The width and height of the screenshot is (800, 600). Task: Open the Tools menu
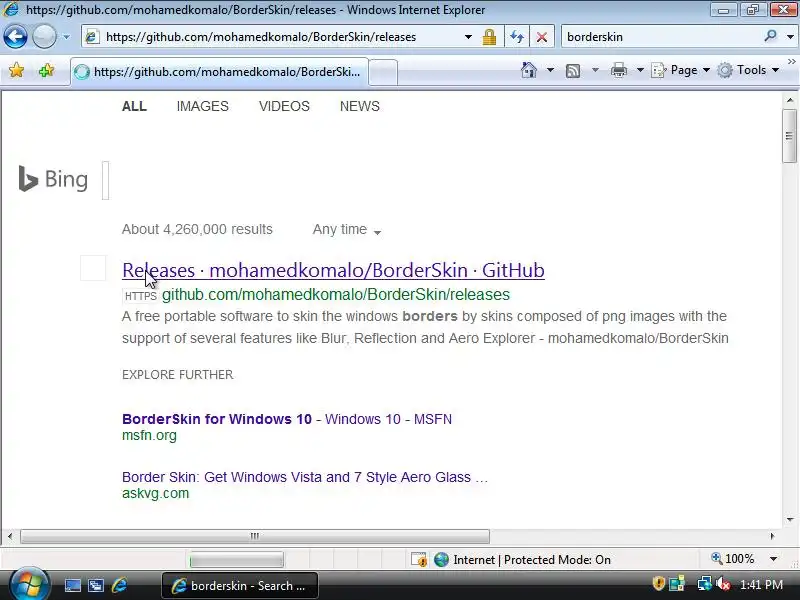click(x=748, y=70)
